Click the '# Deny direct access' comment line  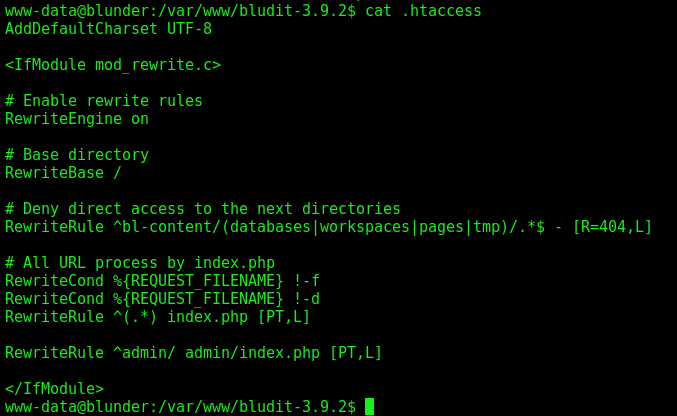pos(203,209)
